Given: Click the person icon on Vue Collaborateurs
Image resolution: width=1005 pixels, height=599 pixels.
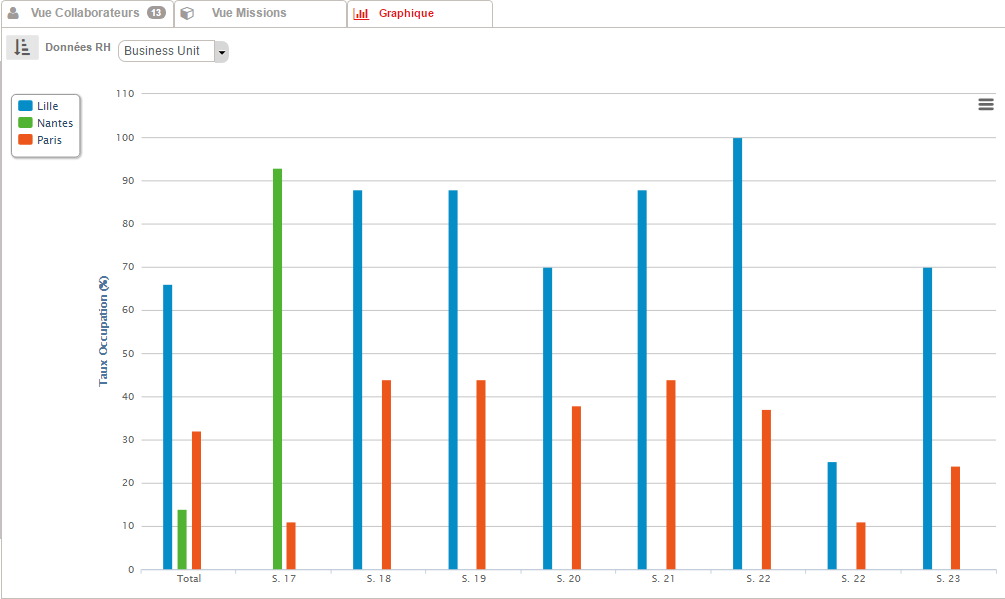Looking at the screenshot, I should point(14,14).
